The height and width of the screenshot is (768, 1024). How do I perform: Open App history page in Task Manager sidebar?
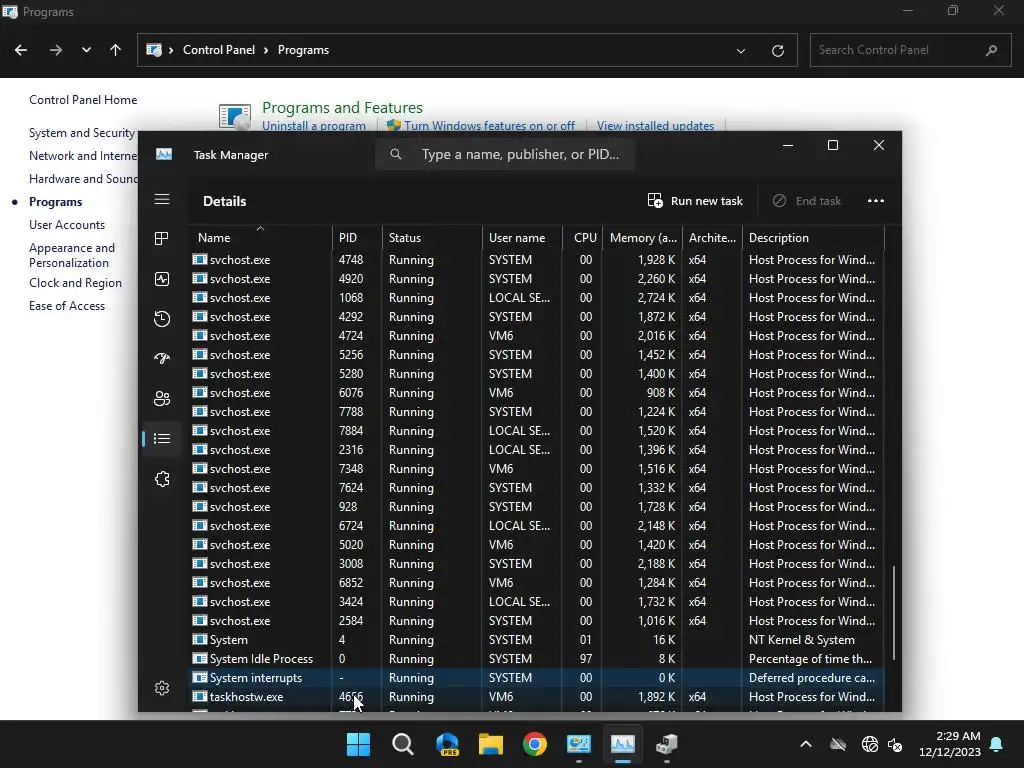(162, 319)
